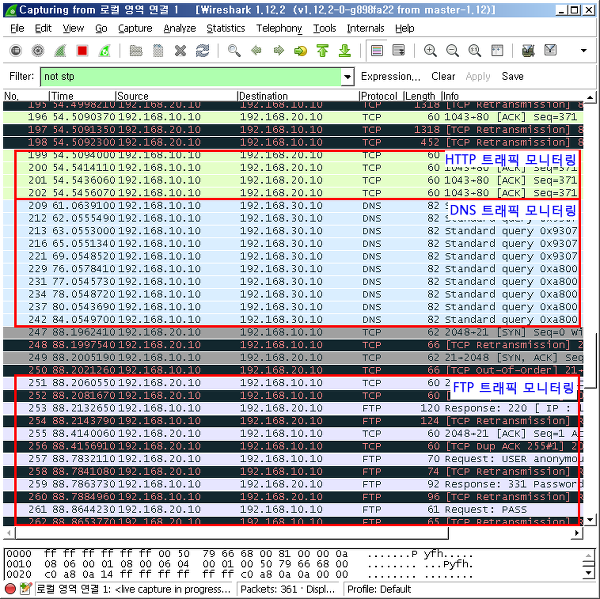Open the Help menu
Image resolution: width=600 pixels, height=599 pixels.
[404, 28]
